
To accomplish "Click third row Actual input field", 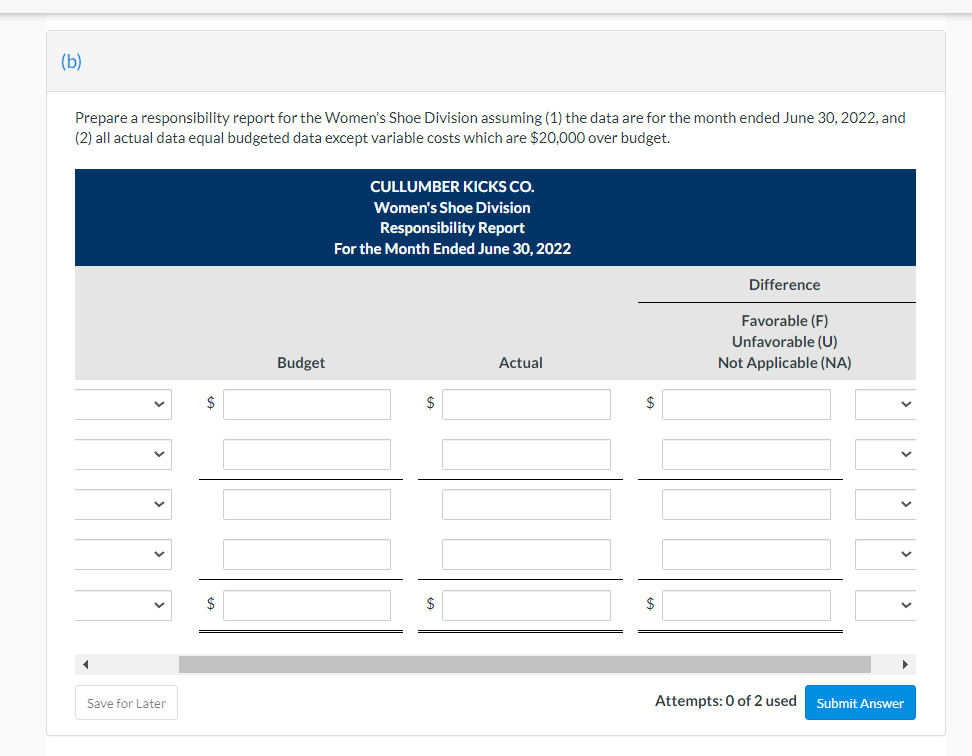I will (x=526, y=504).
